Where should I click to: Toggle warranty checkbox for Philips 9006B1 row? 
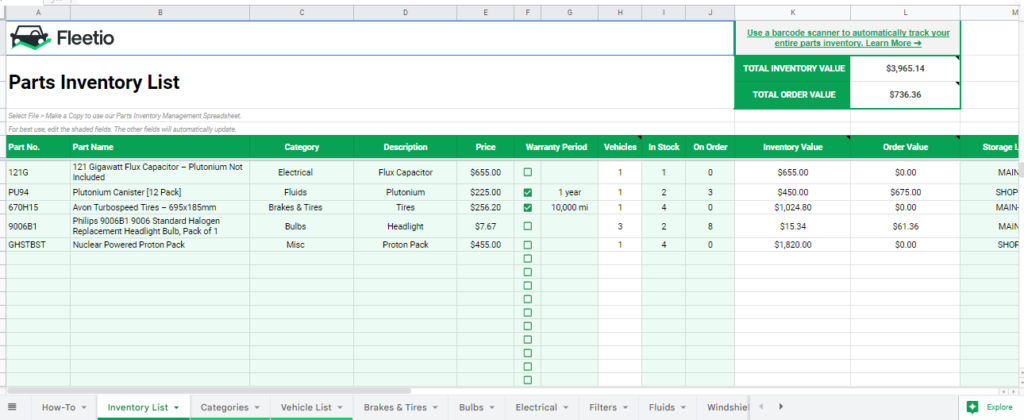coord(528,226)
